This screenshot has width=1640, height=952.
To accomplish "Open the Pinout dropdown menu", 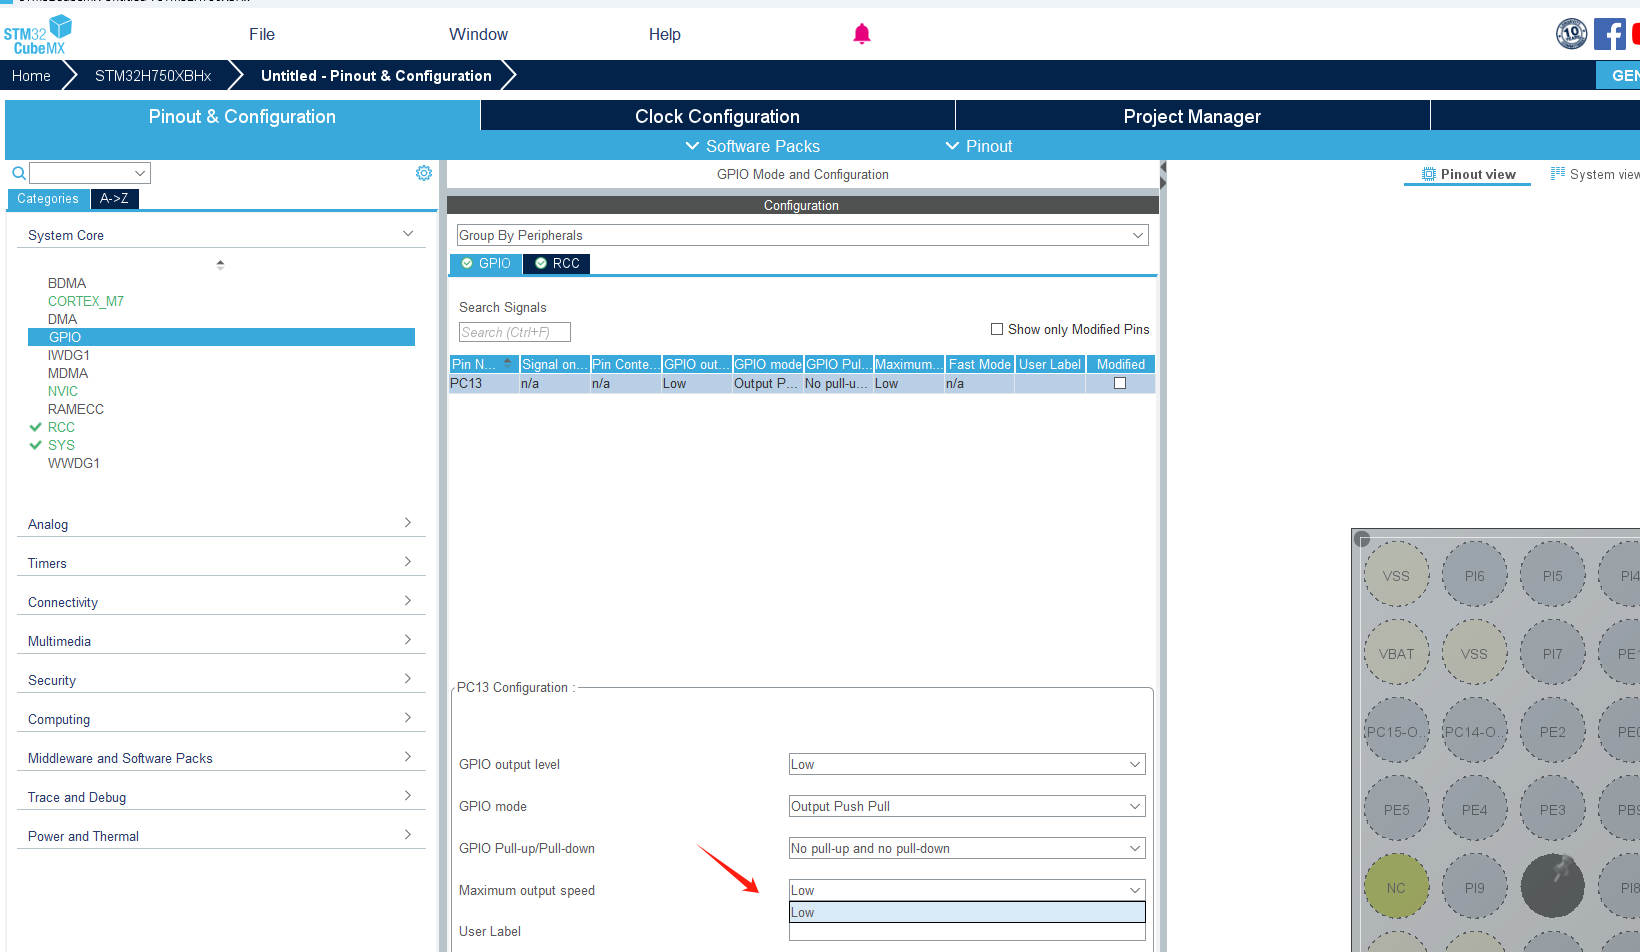I will (979, 146).
